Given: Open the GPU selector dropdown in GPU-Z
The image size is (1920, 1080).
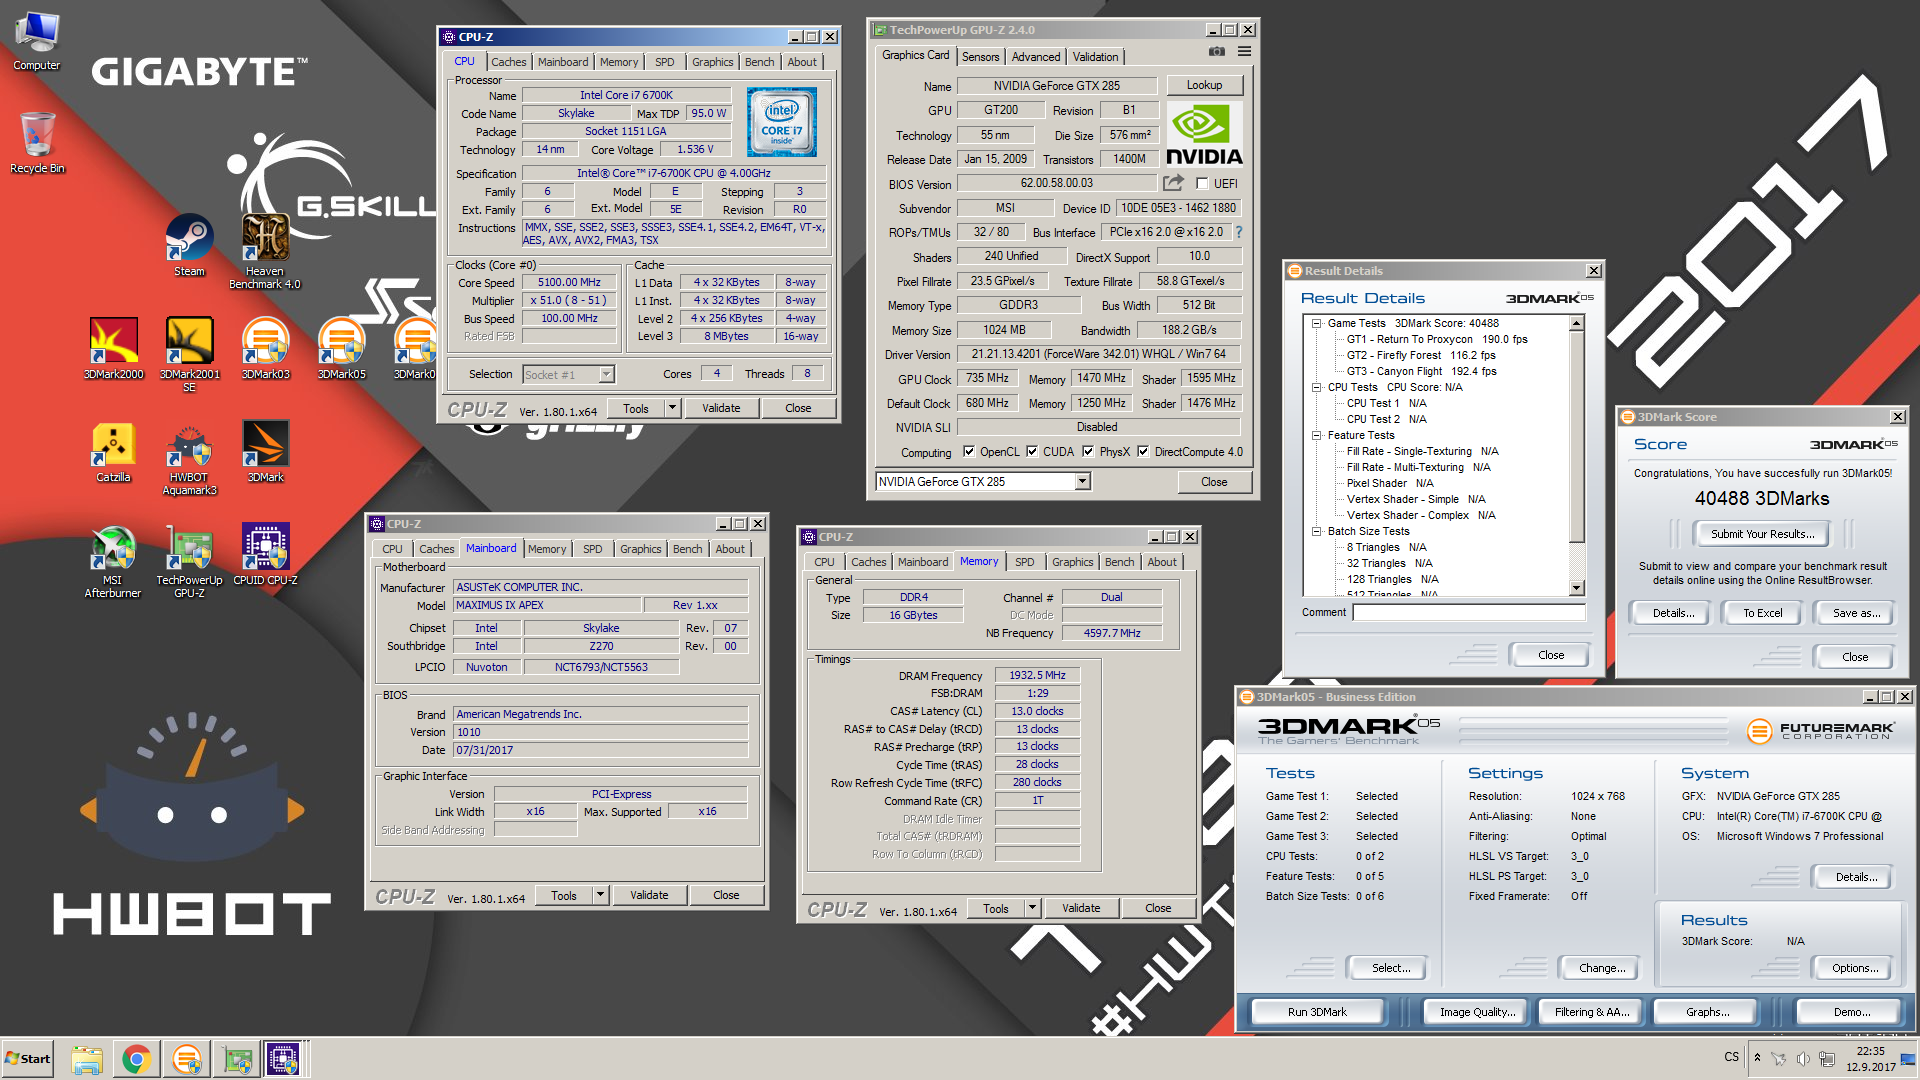Looking at the screenshot, I should pos(1082,482).
